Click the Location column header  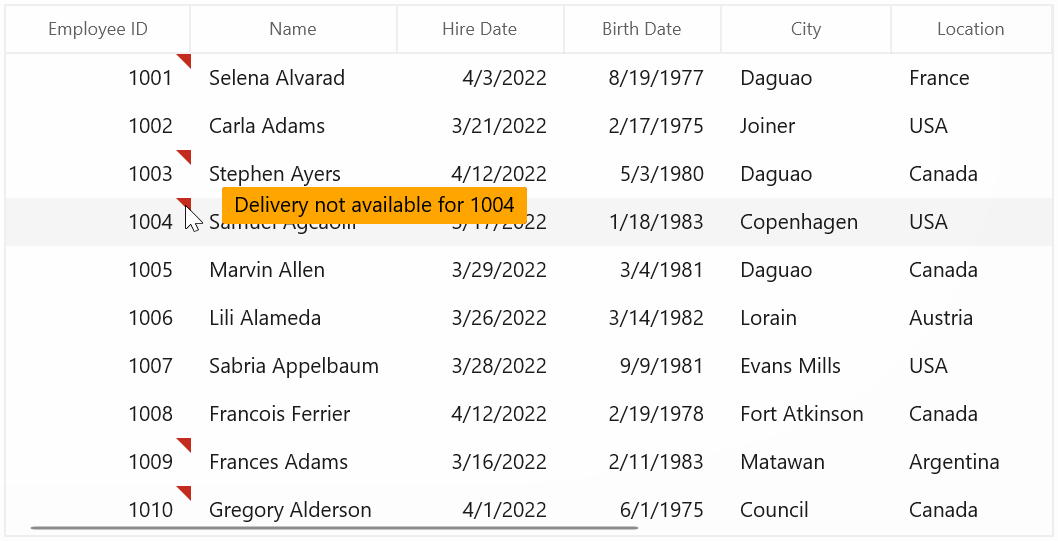971,29
